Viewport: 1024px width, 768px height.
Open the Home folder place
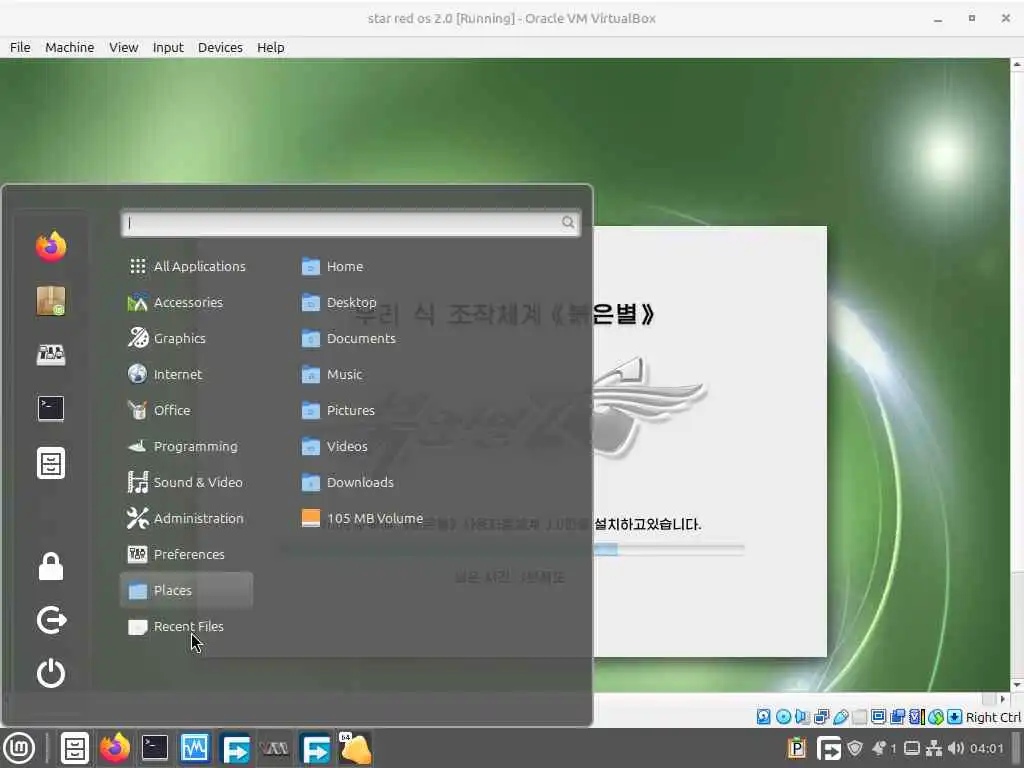332,266
